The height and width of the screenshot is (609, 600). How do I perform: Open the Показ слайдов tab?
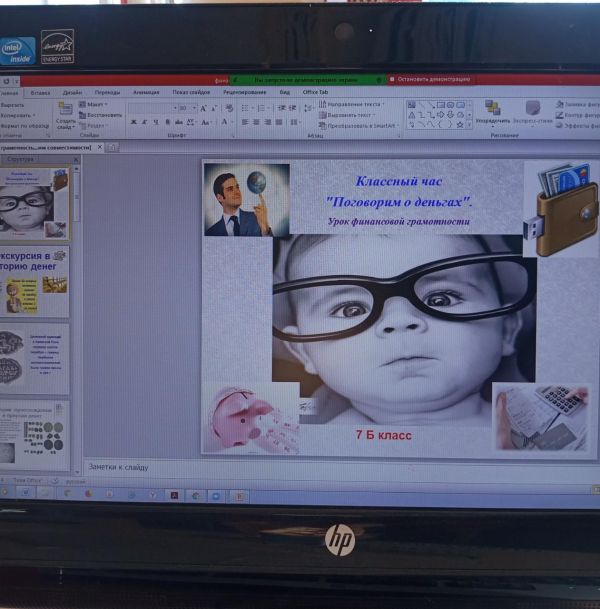(x=191, y=92)
